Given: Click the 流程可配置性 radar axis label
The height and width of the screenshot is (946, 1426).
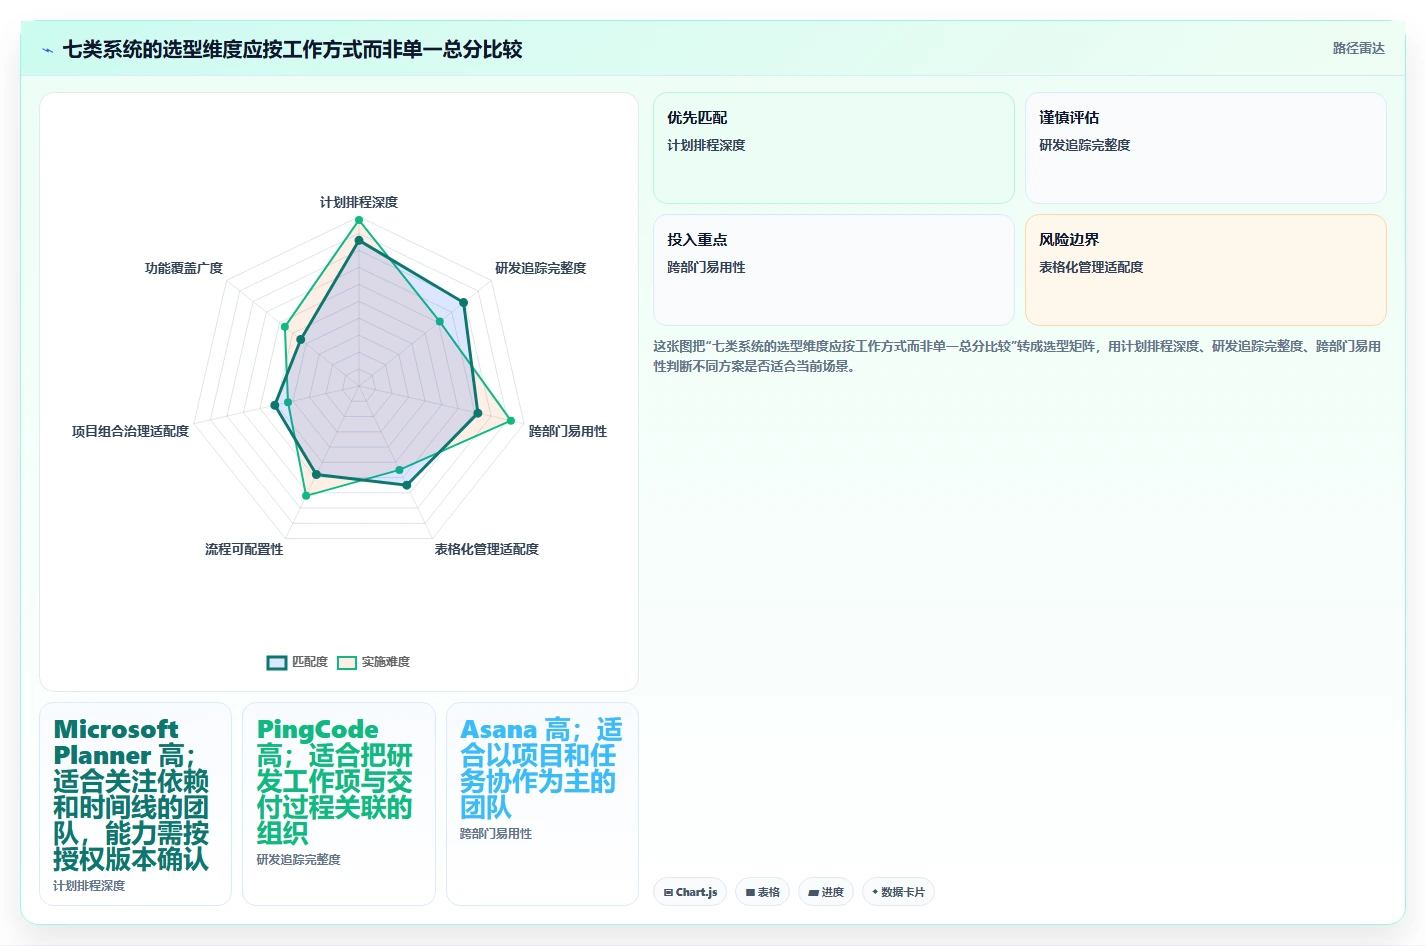Looking at the screenshot, I should 244,549.
